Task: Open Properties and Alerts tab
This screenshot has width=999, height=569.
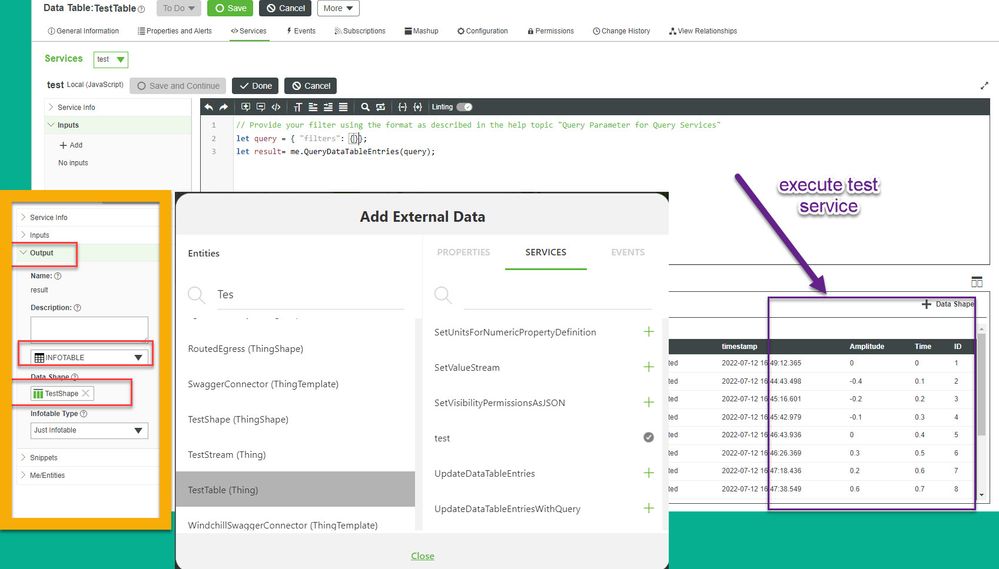Action: pos(175,31)
